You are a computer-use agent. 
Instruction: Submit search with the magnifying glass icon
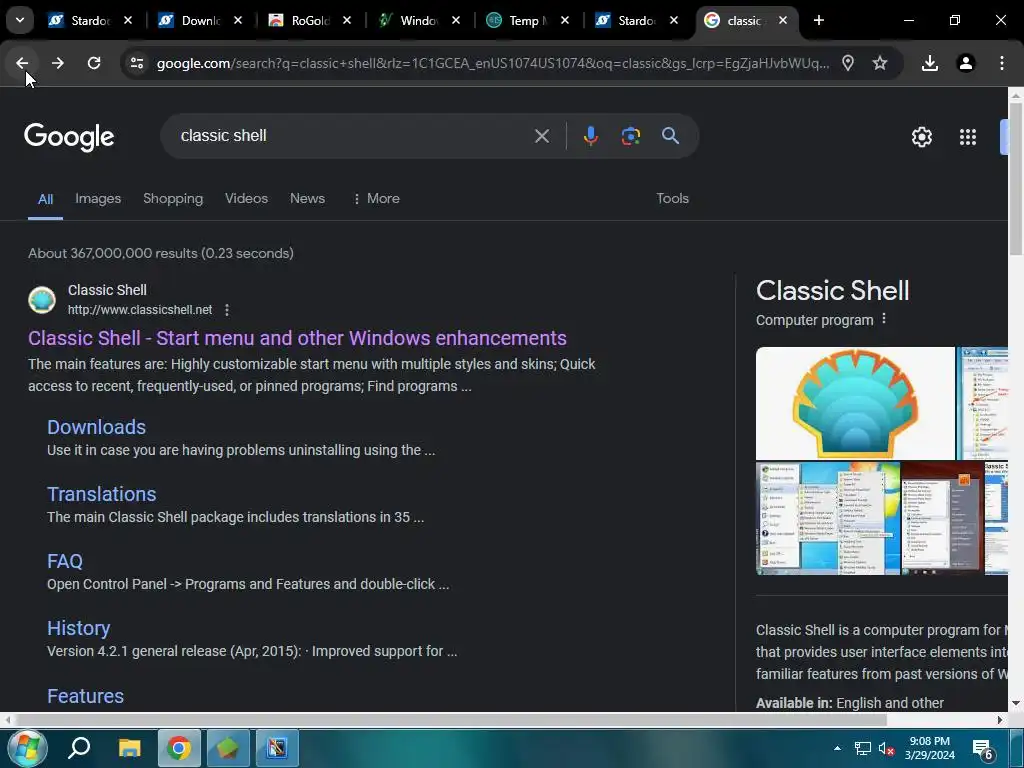(x=670, y=136)
